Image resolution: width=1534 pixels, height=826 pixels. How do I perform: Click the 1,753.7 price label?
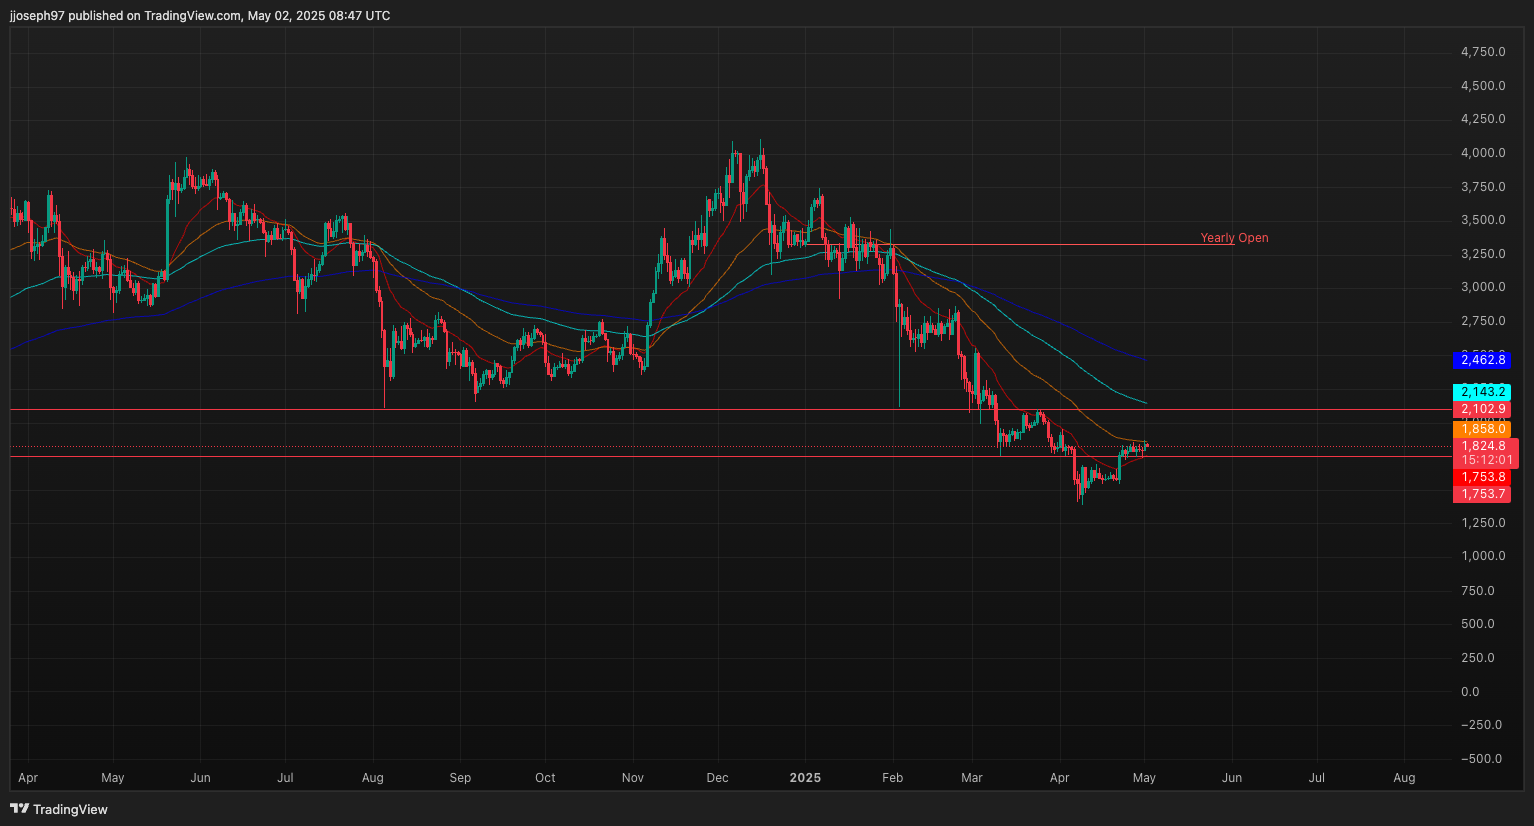tap(1482, 493)
